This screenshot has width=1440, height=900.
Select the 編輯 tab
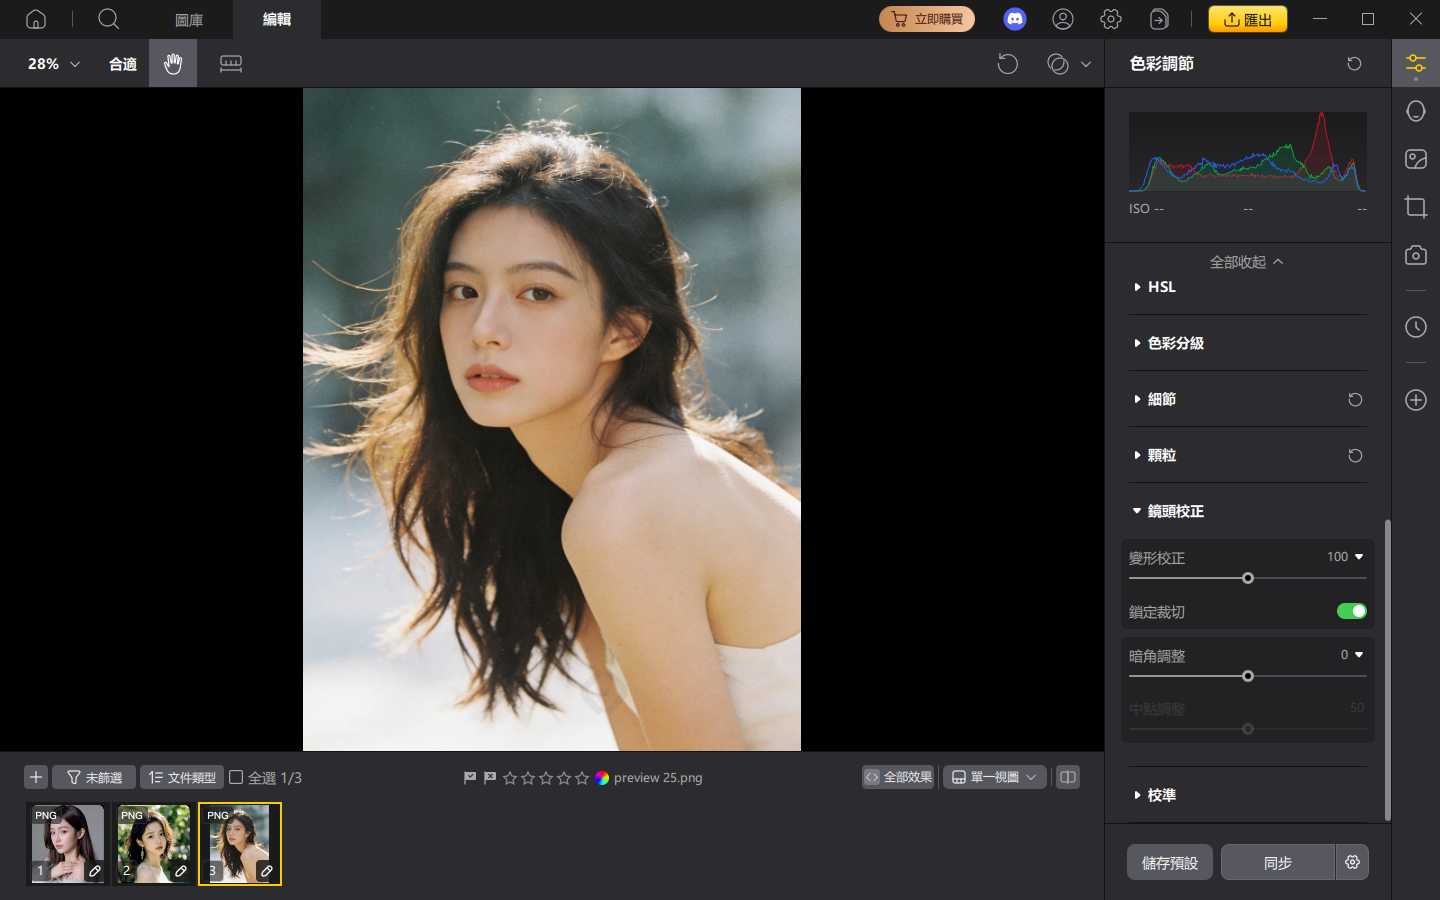pyautogui.click(x=276, y=19)
